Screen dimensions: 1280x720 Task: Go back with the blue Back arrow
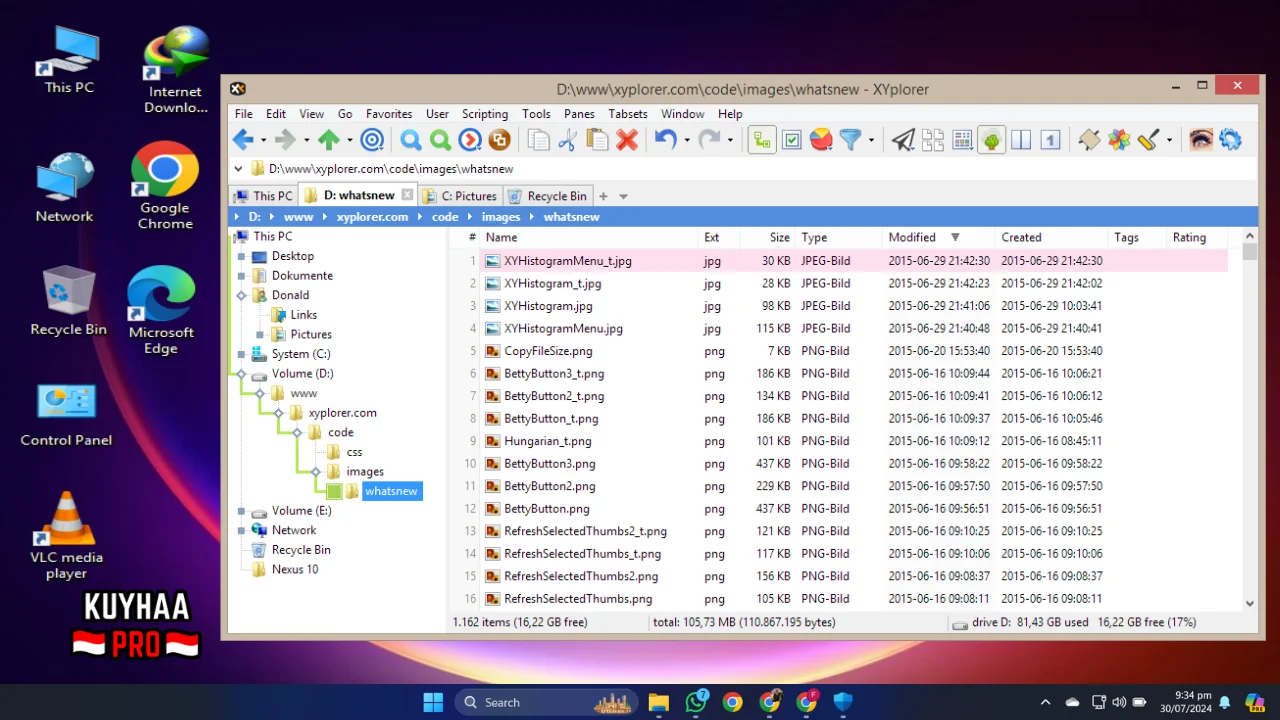pos(243,140)
